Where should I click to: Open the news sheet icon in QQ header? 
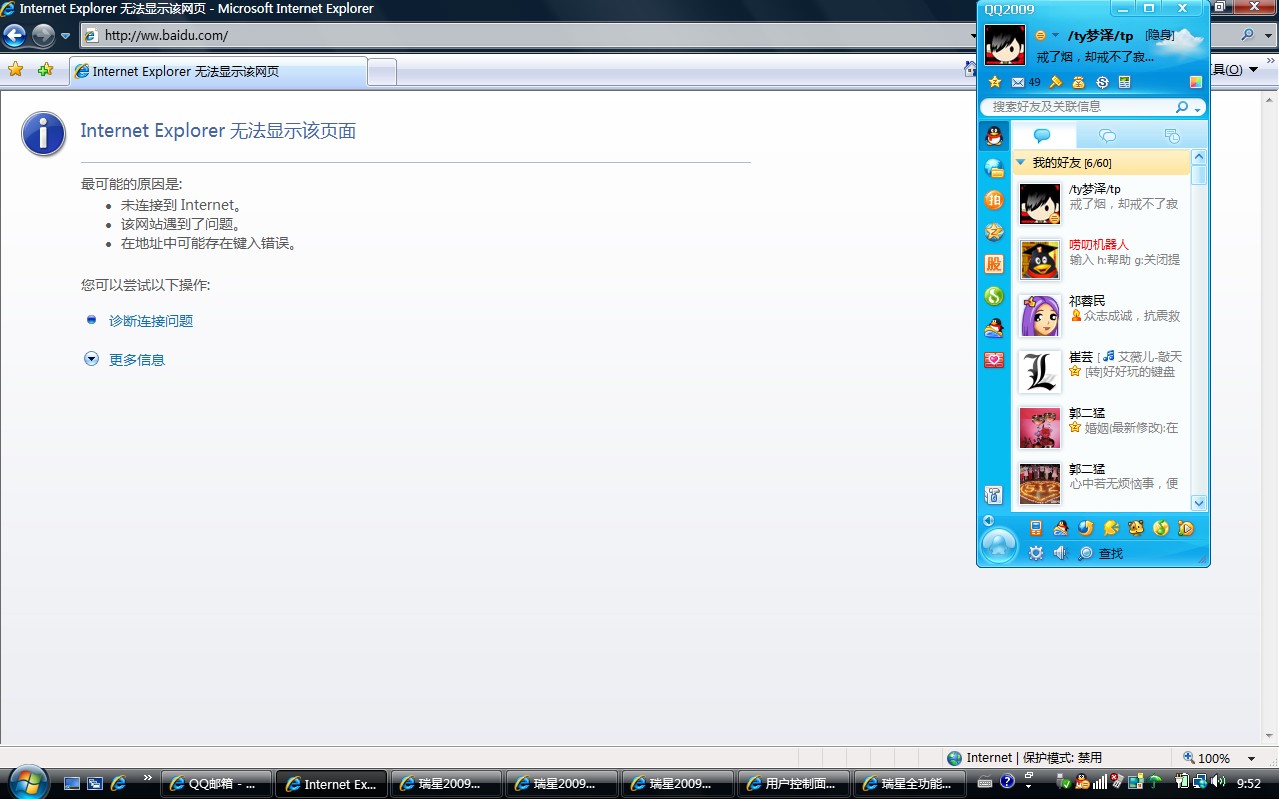click(x=1125, y=82)
